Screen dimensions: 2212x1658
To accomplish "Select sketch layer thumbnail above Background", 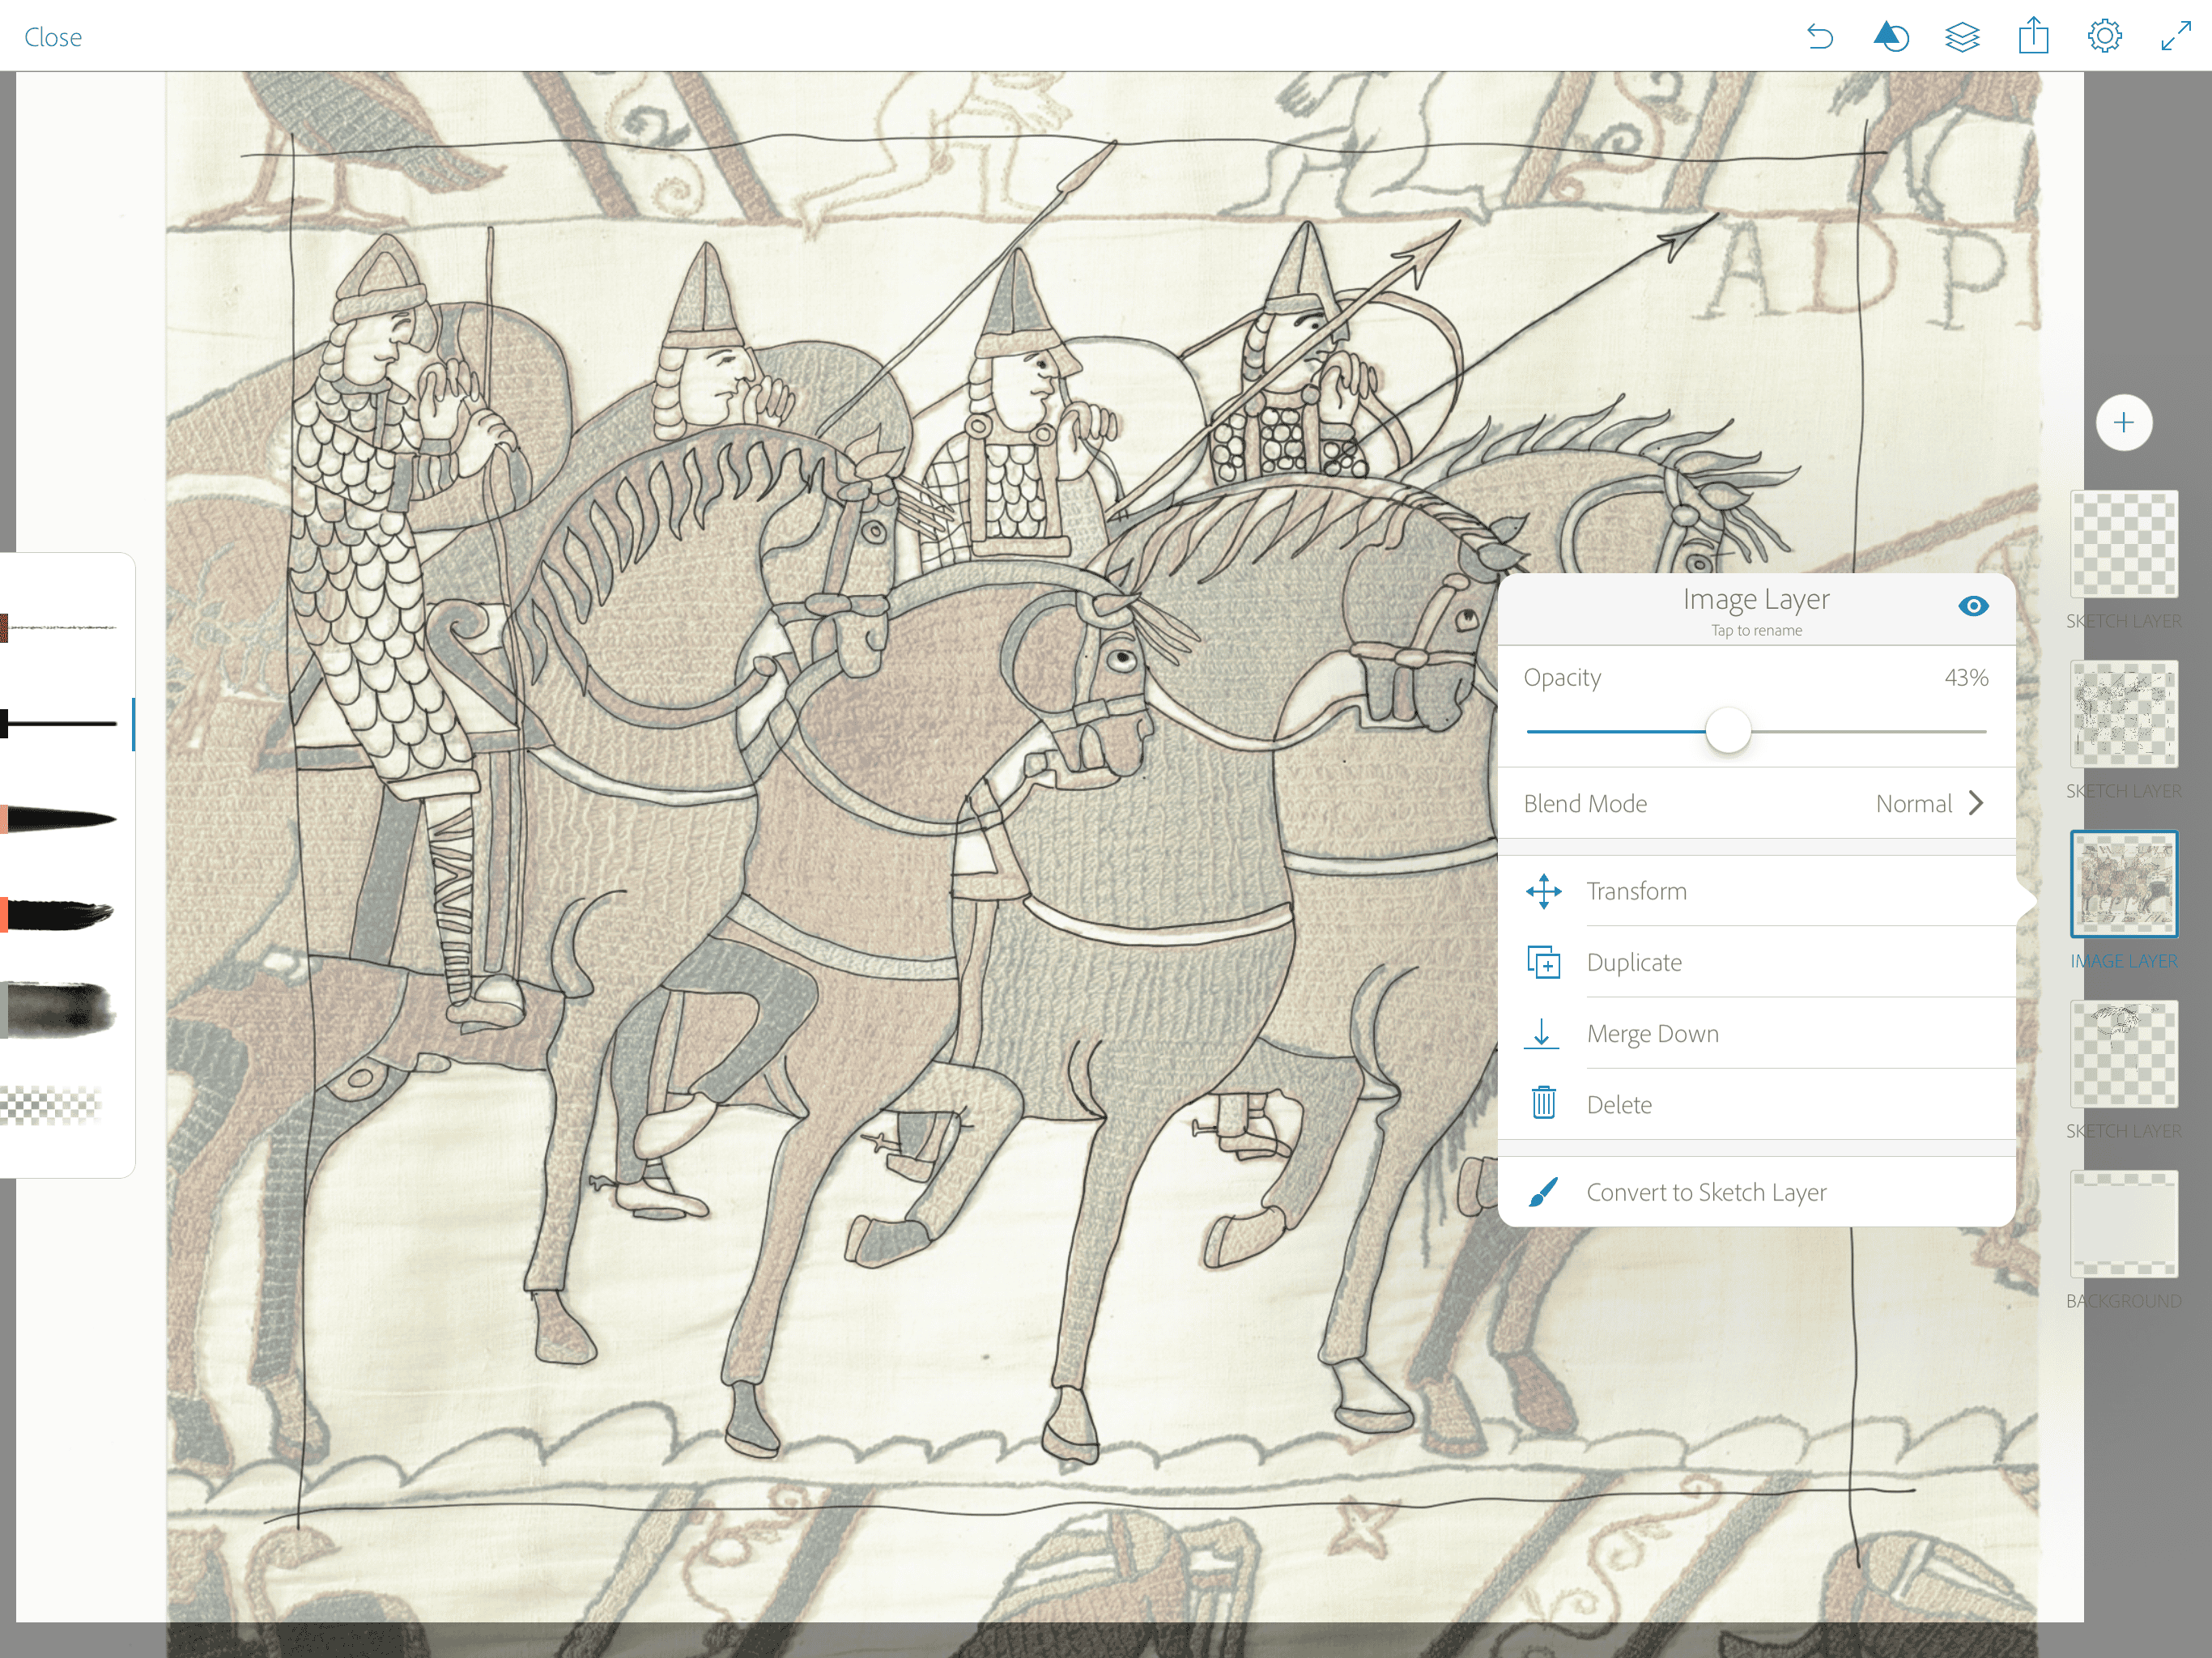I will point(2124,1054).
